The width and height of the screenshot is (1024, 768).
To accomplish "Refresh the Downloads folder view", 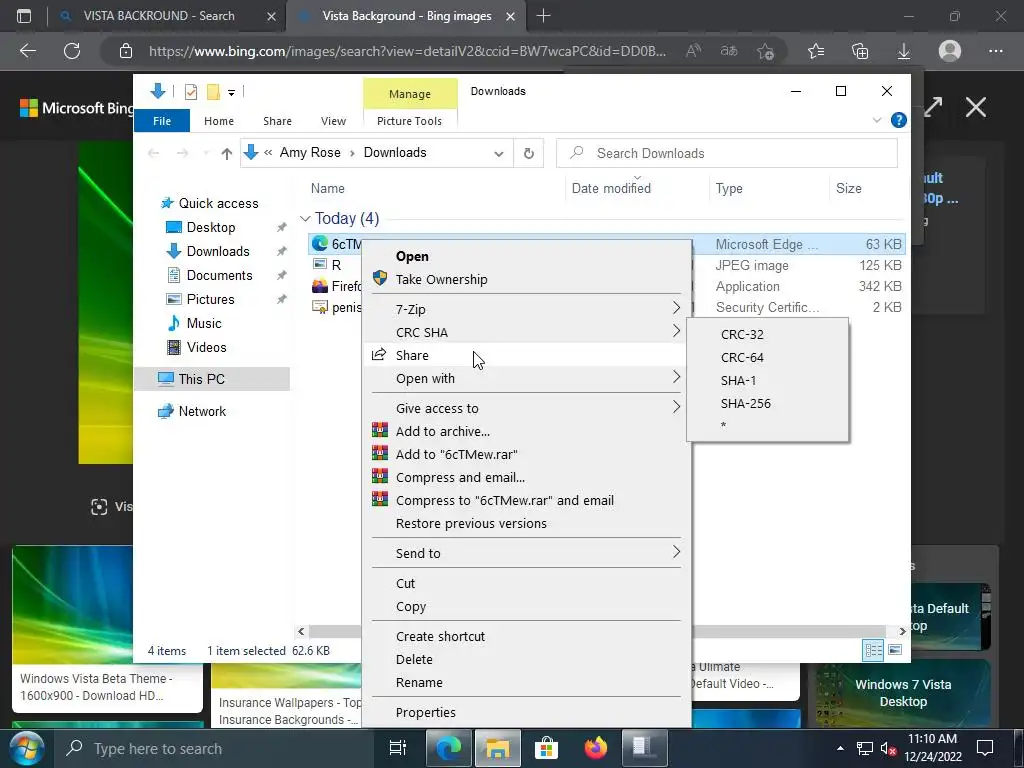I will pos(528,153).
